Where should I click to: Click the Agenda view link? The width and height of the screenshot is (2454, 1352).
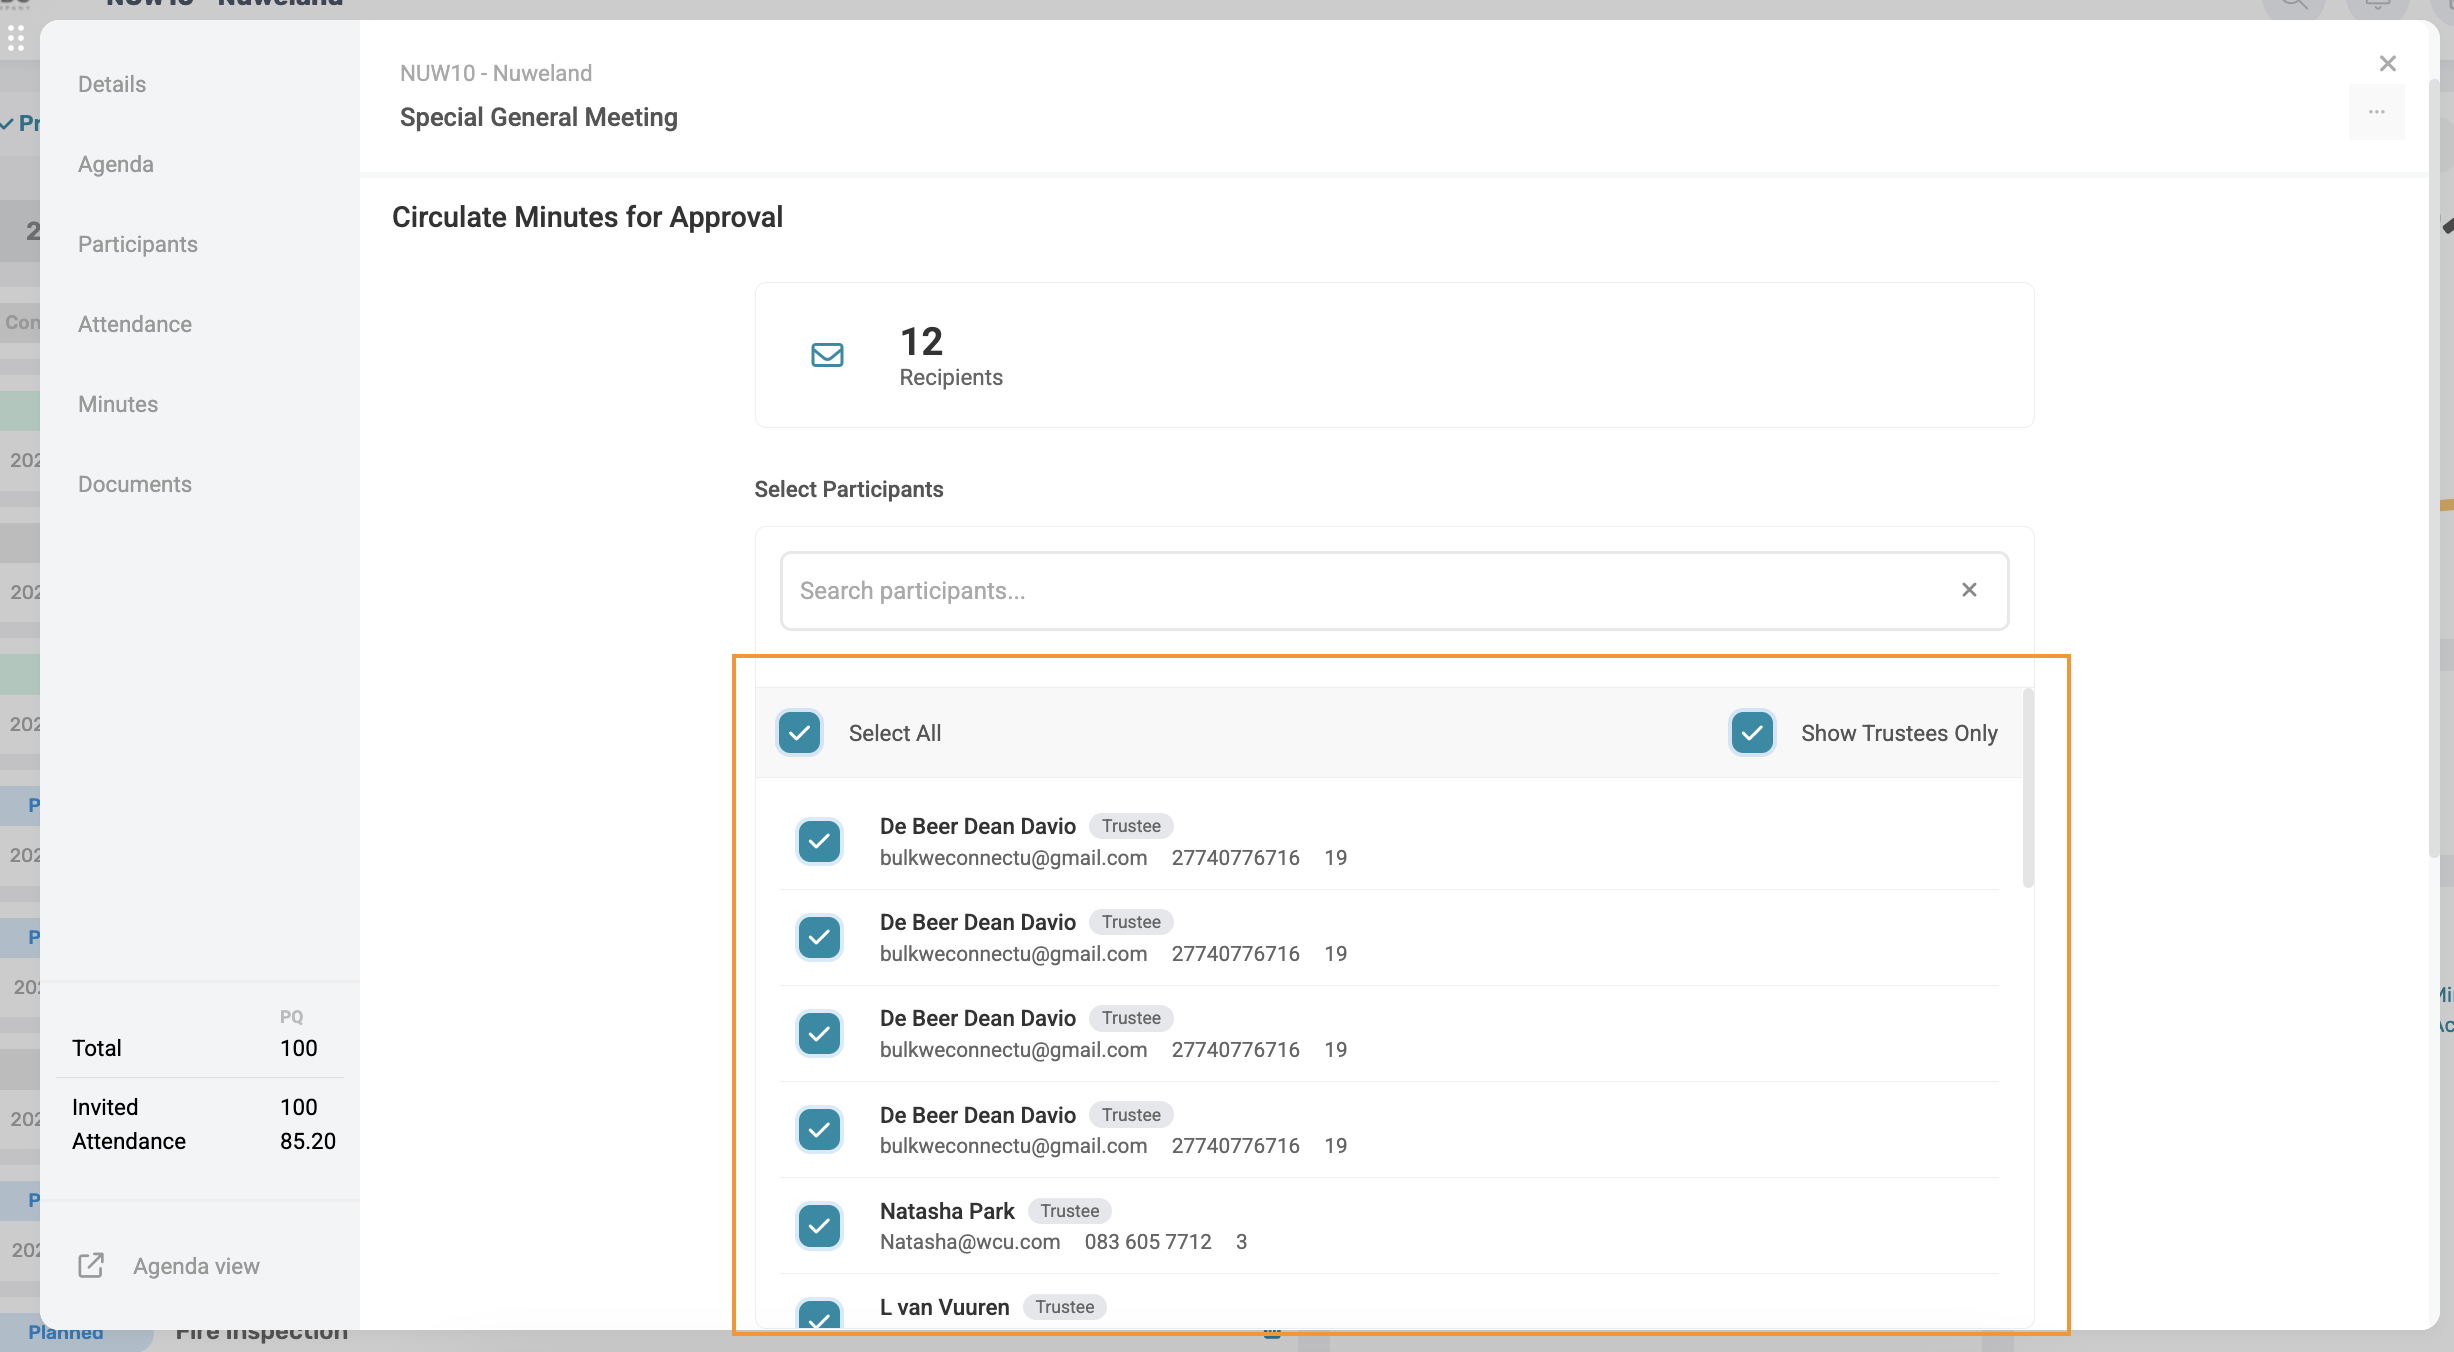pos(196,1266)
